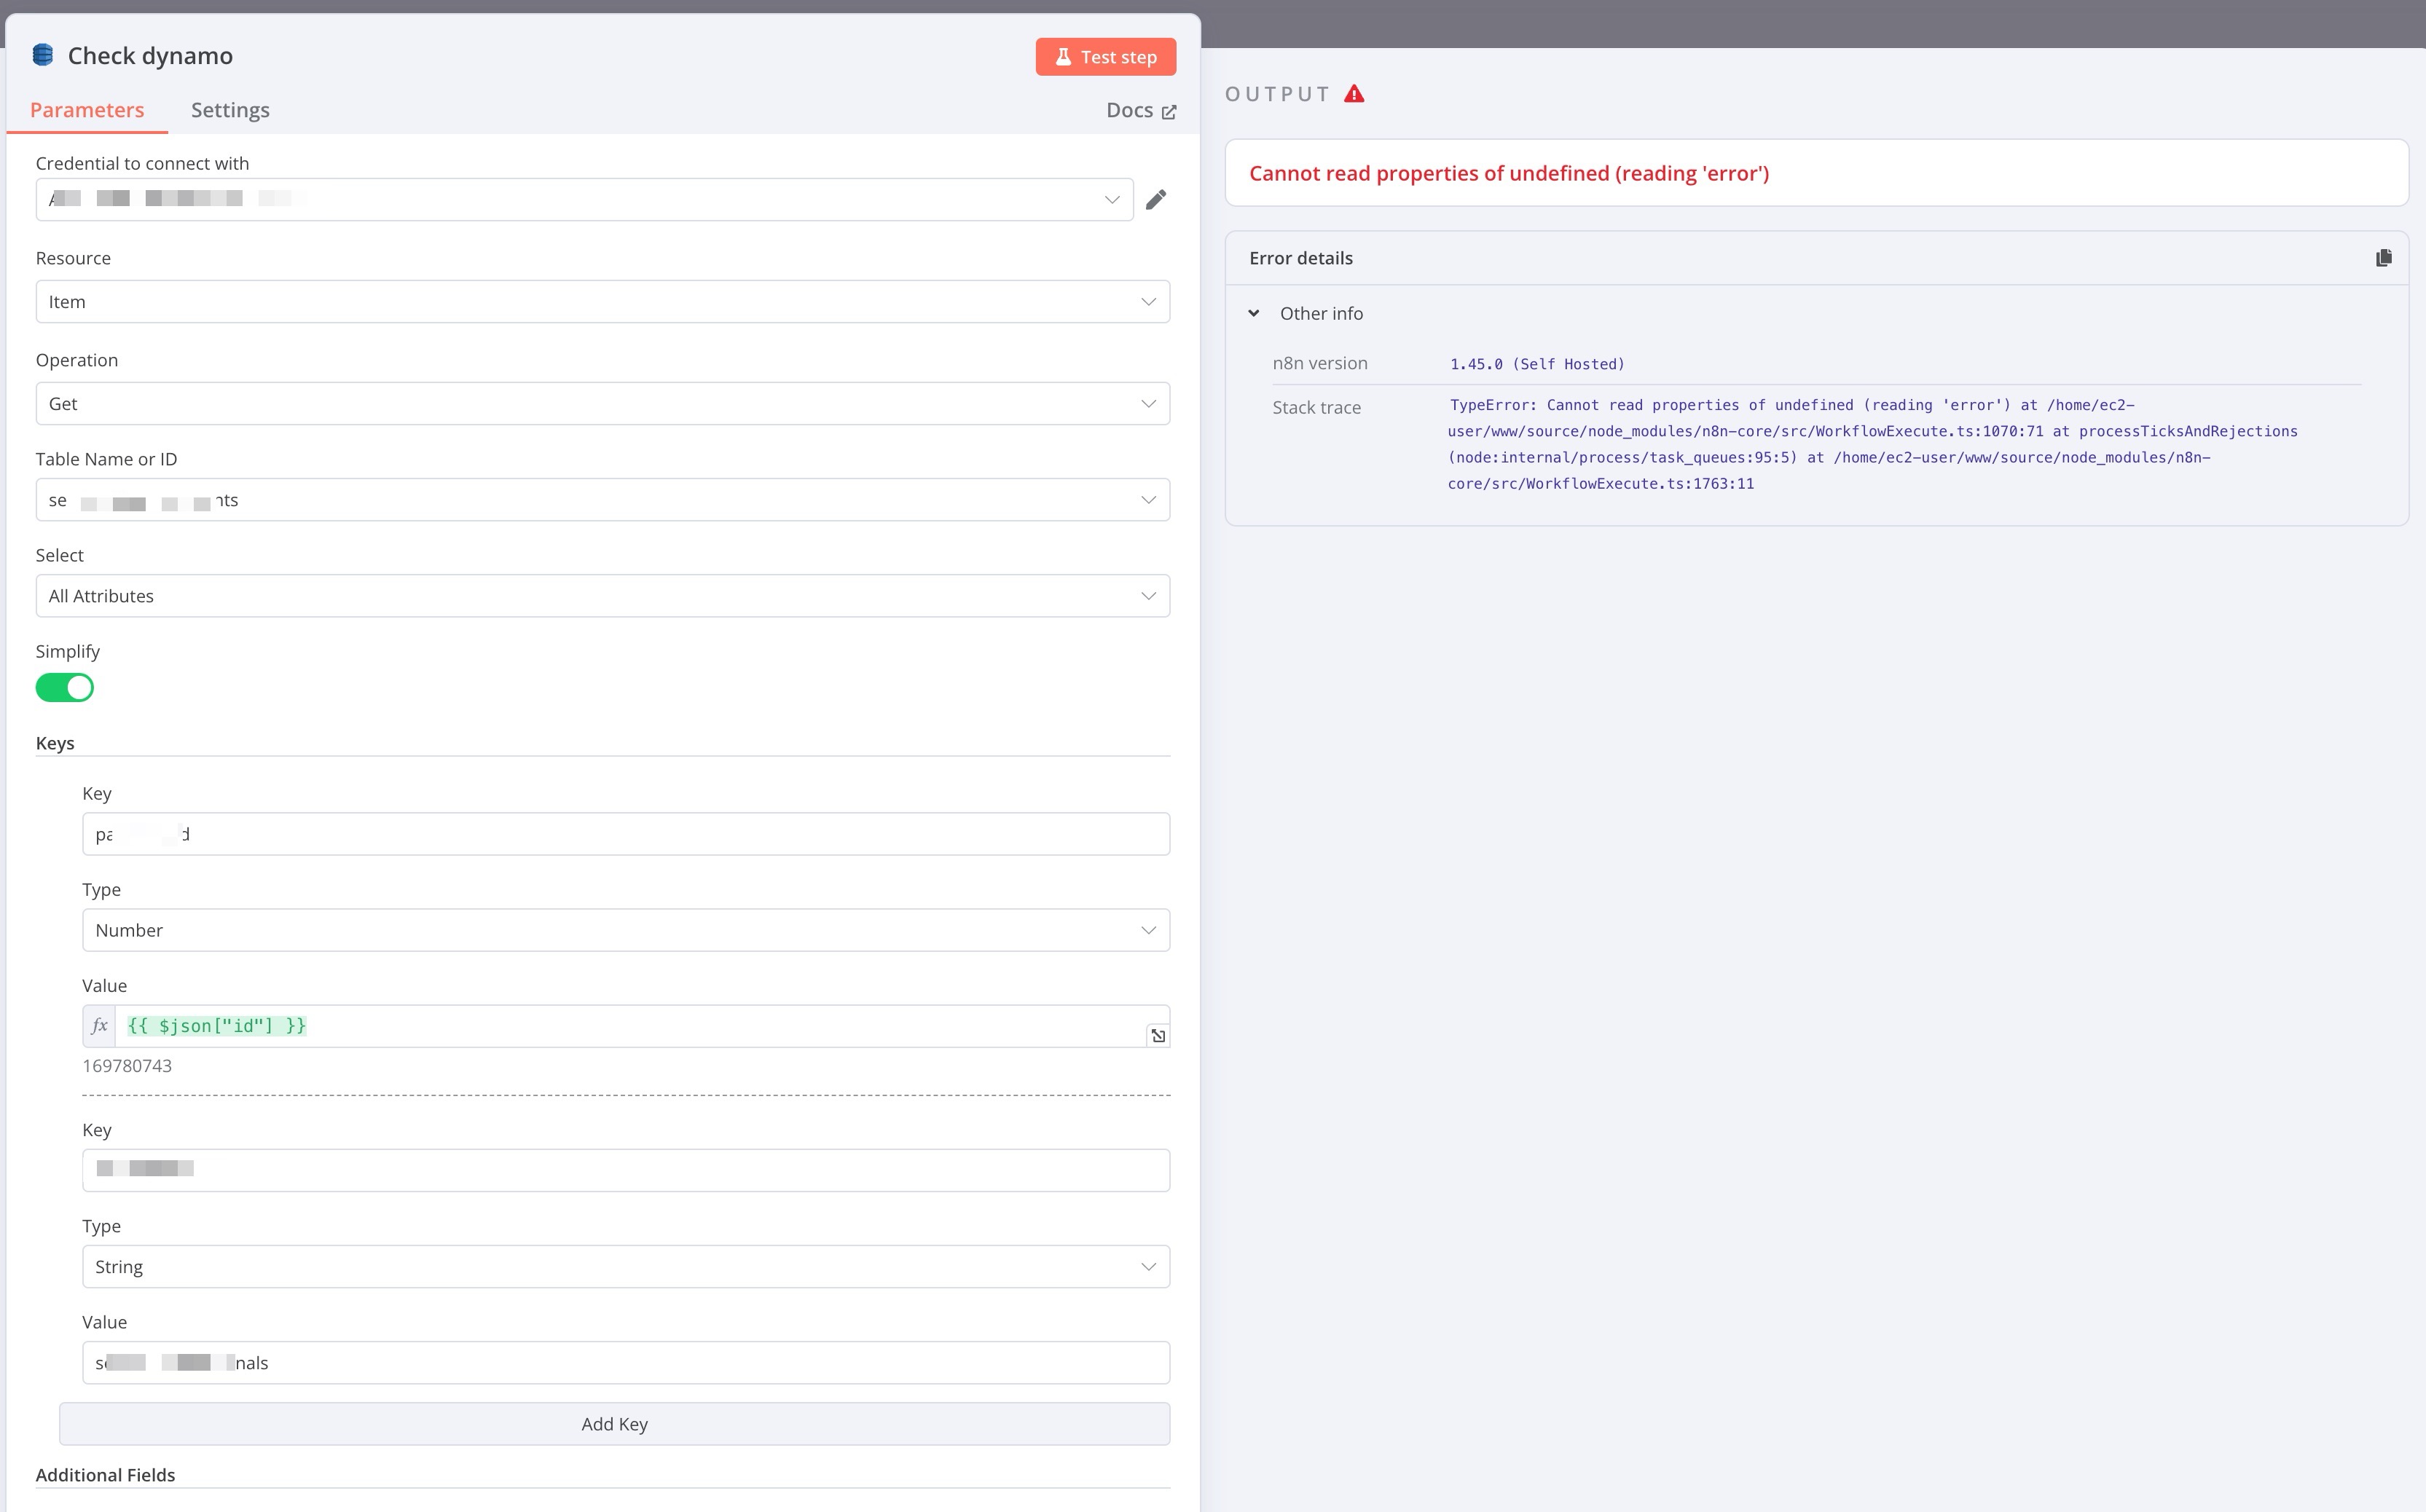The height and width of the screenshot is (1512, 2426).
Task: Switch to the Settings tab
Action: pos(230,110)
